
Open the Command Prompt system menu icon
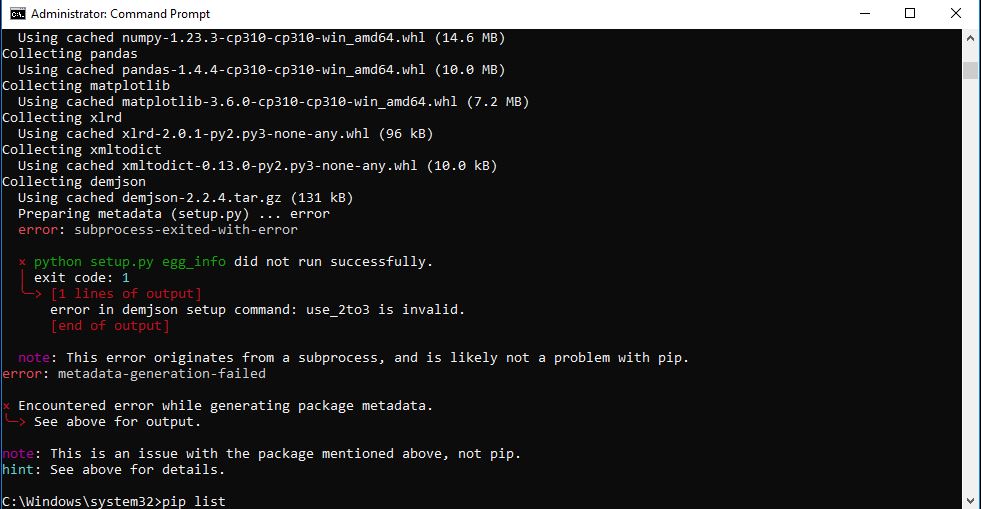coord(18,14)
